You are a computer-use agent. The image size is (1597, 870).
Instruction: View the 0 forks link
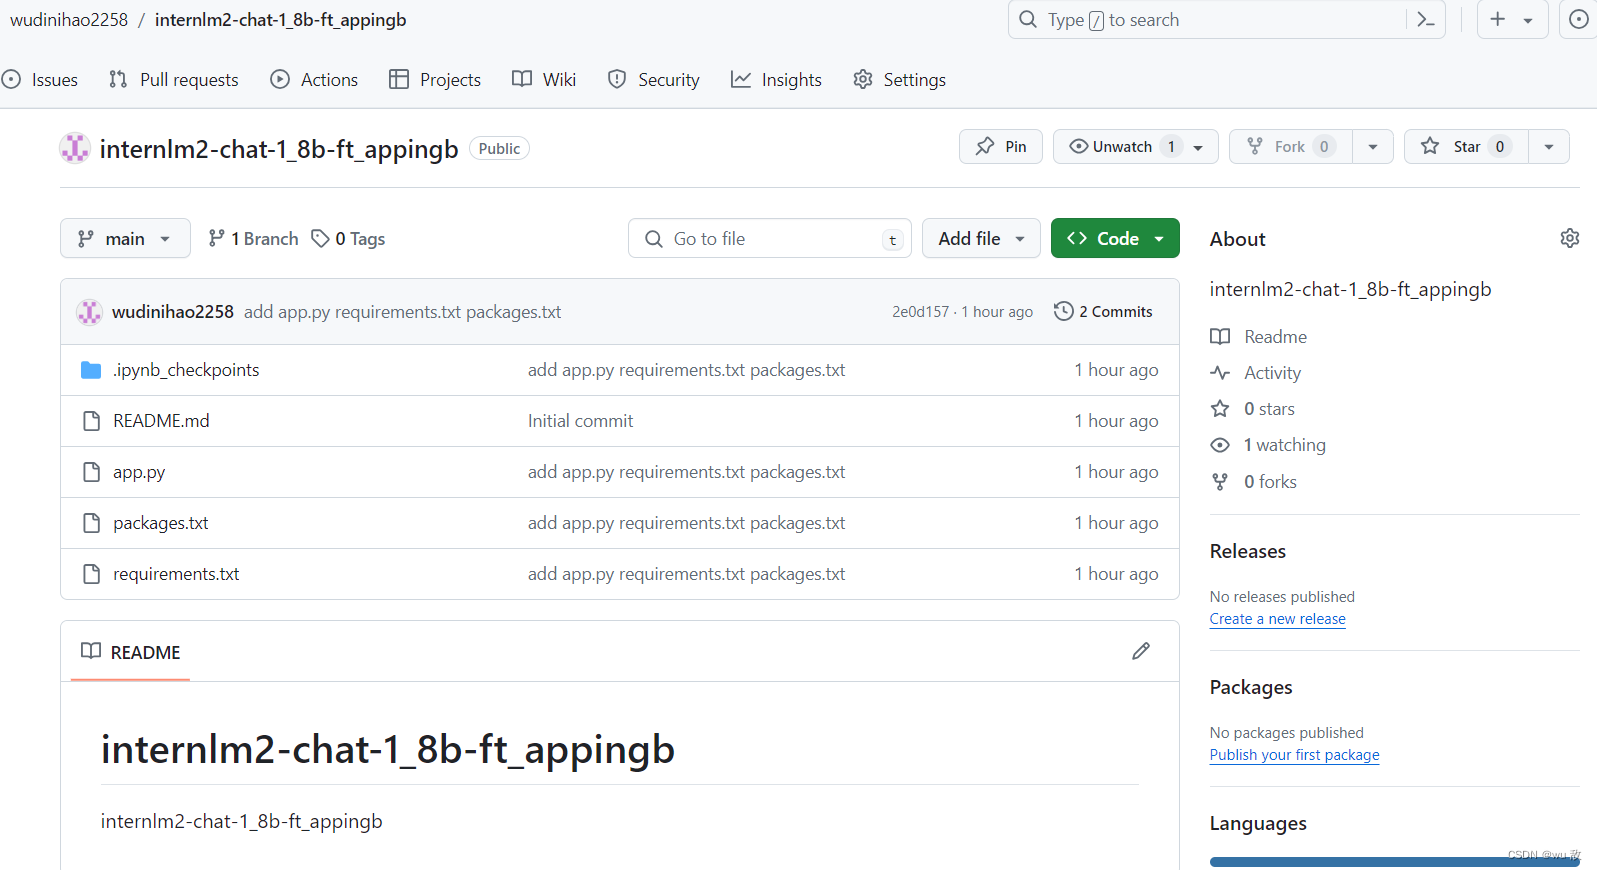point(1254,482)
